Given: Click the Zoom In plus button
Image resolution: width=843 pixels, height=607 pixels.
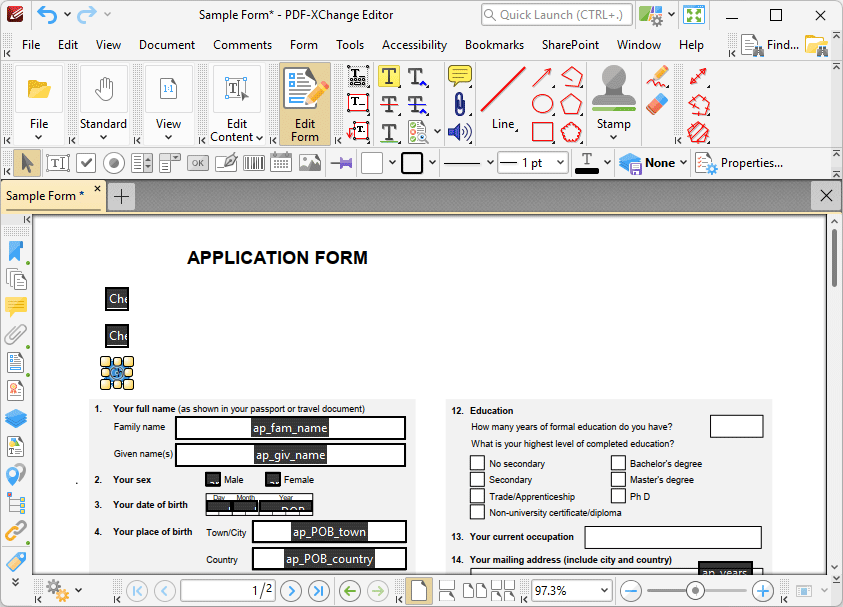Looking at the screenshot, I should (762, 591).
